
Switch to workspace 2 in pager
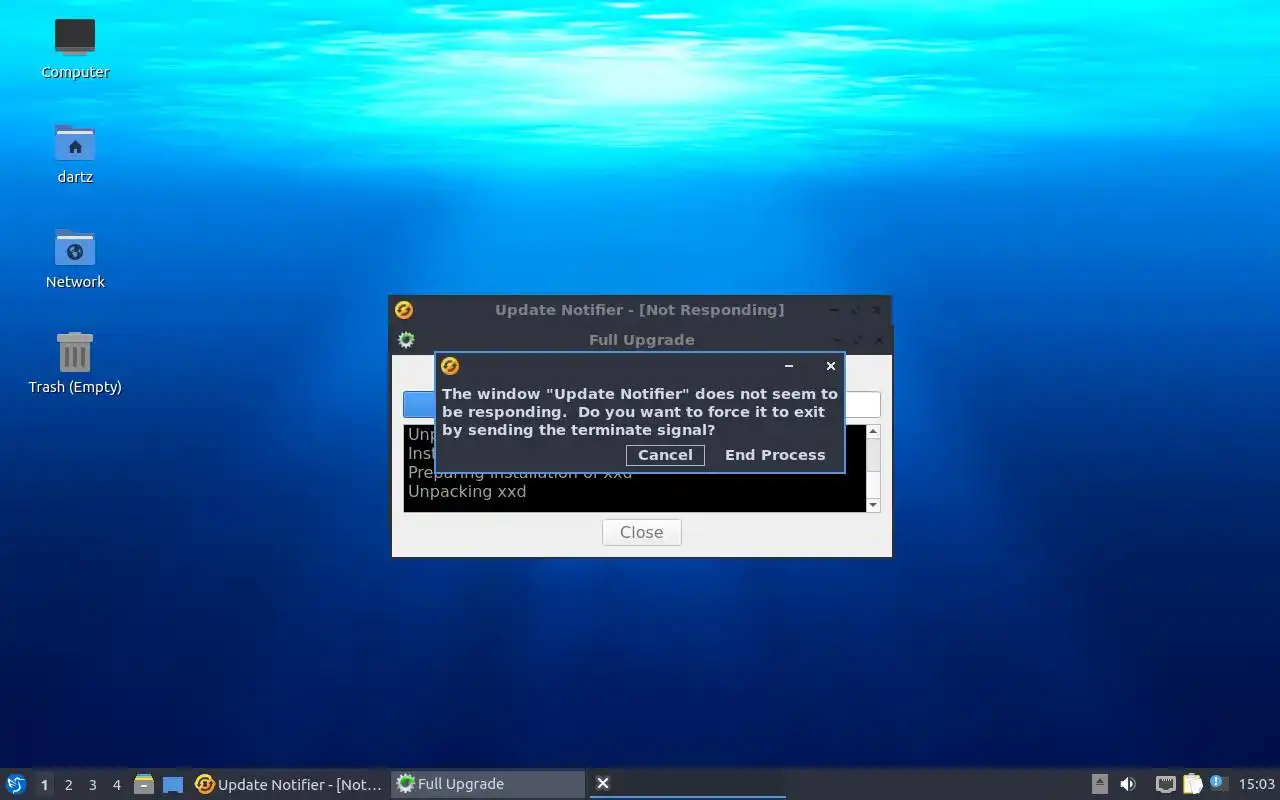68,785
